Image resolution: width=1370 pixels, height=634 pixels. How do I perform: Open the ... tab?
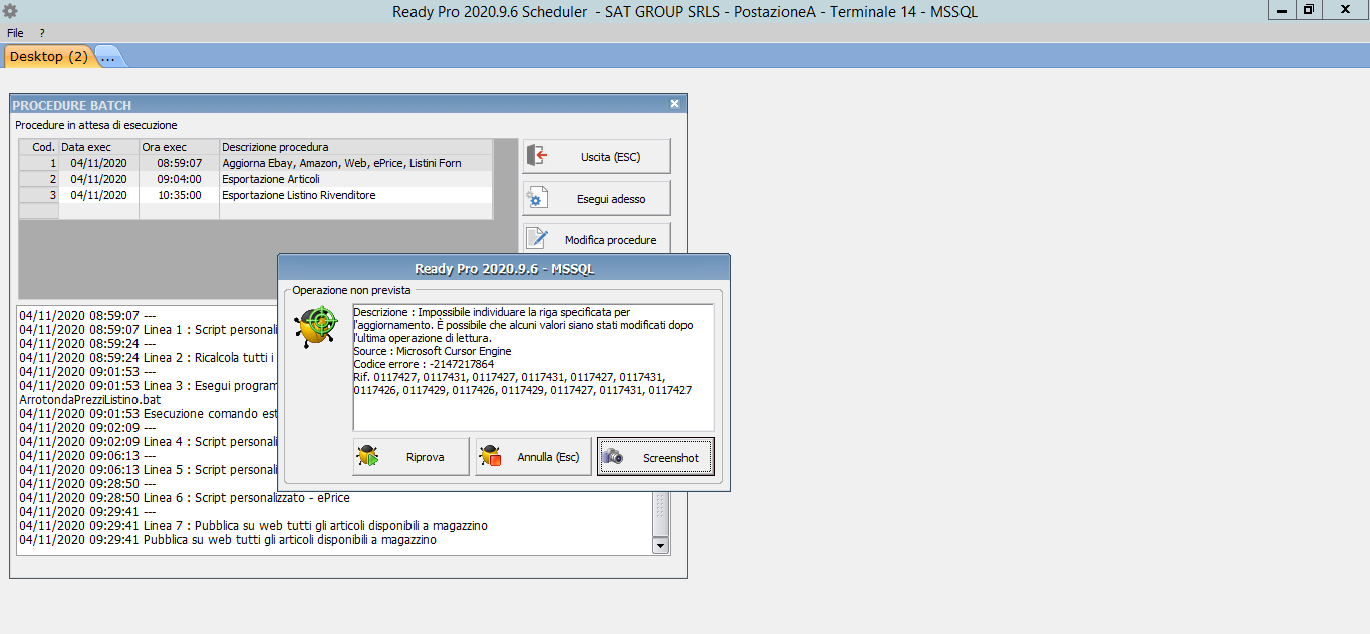(x=108, y=57)
